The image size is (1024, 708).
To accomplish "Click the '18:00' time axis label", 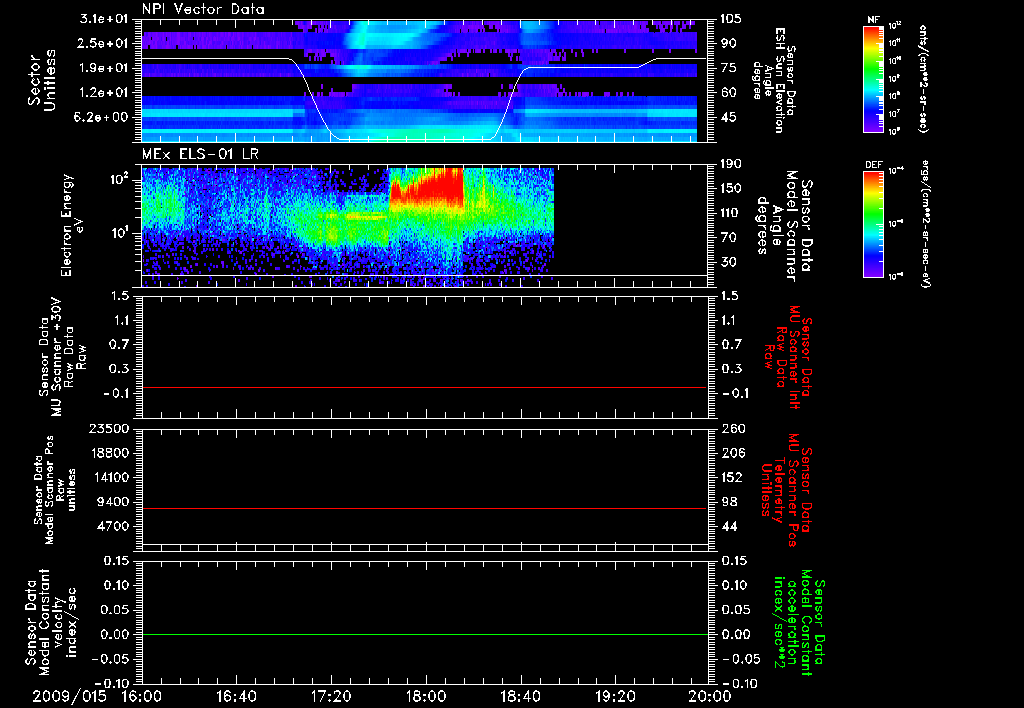I will pyautogui.click(x=425, y=697).
